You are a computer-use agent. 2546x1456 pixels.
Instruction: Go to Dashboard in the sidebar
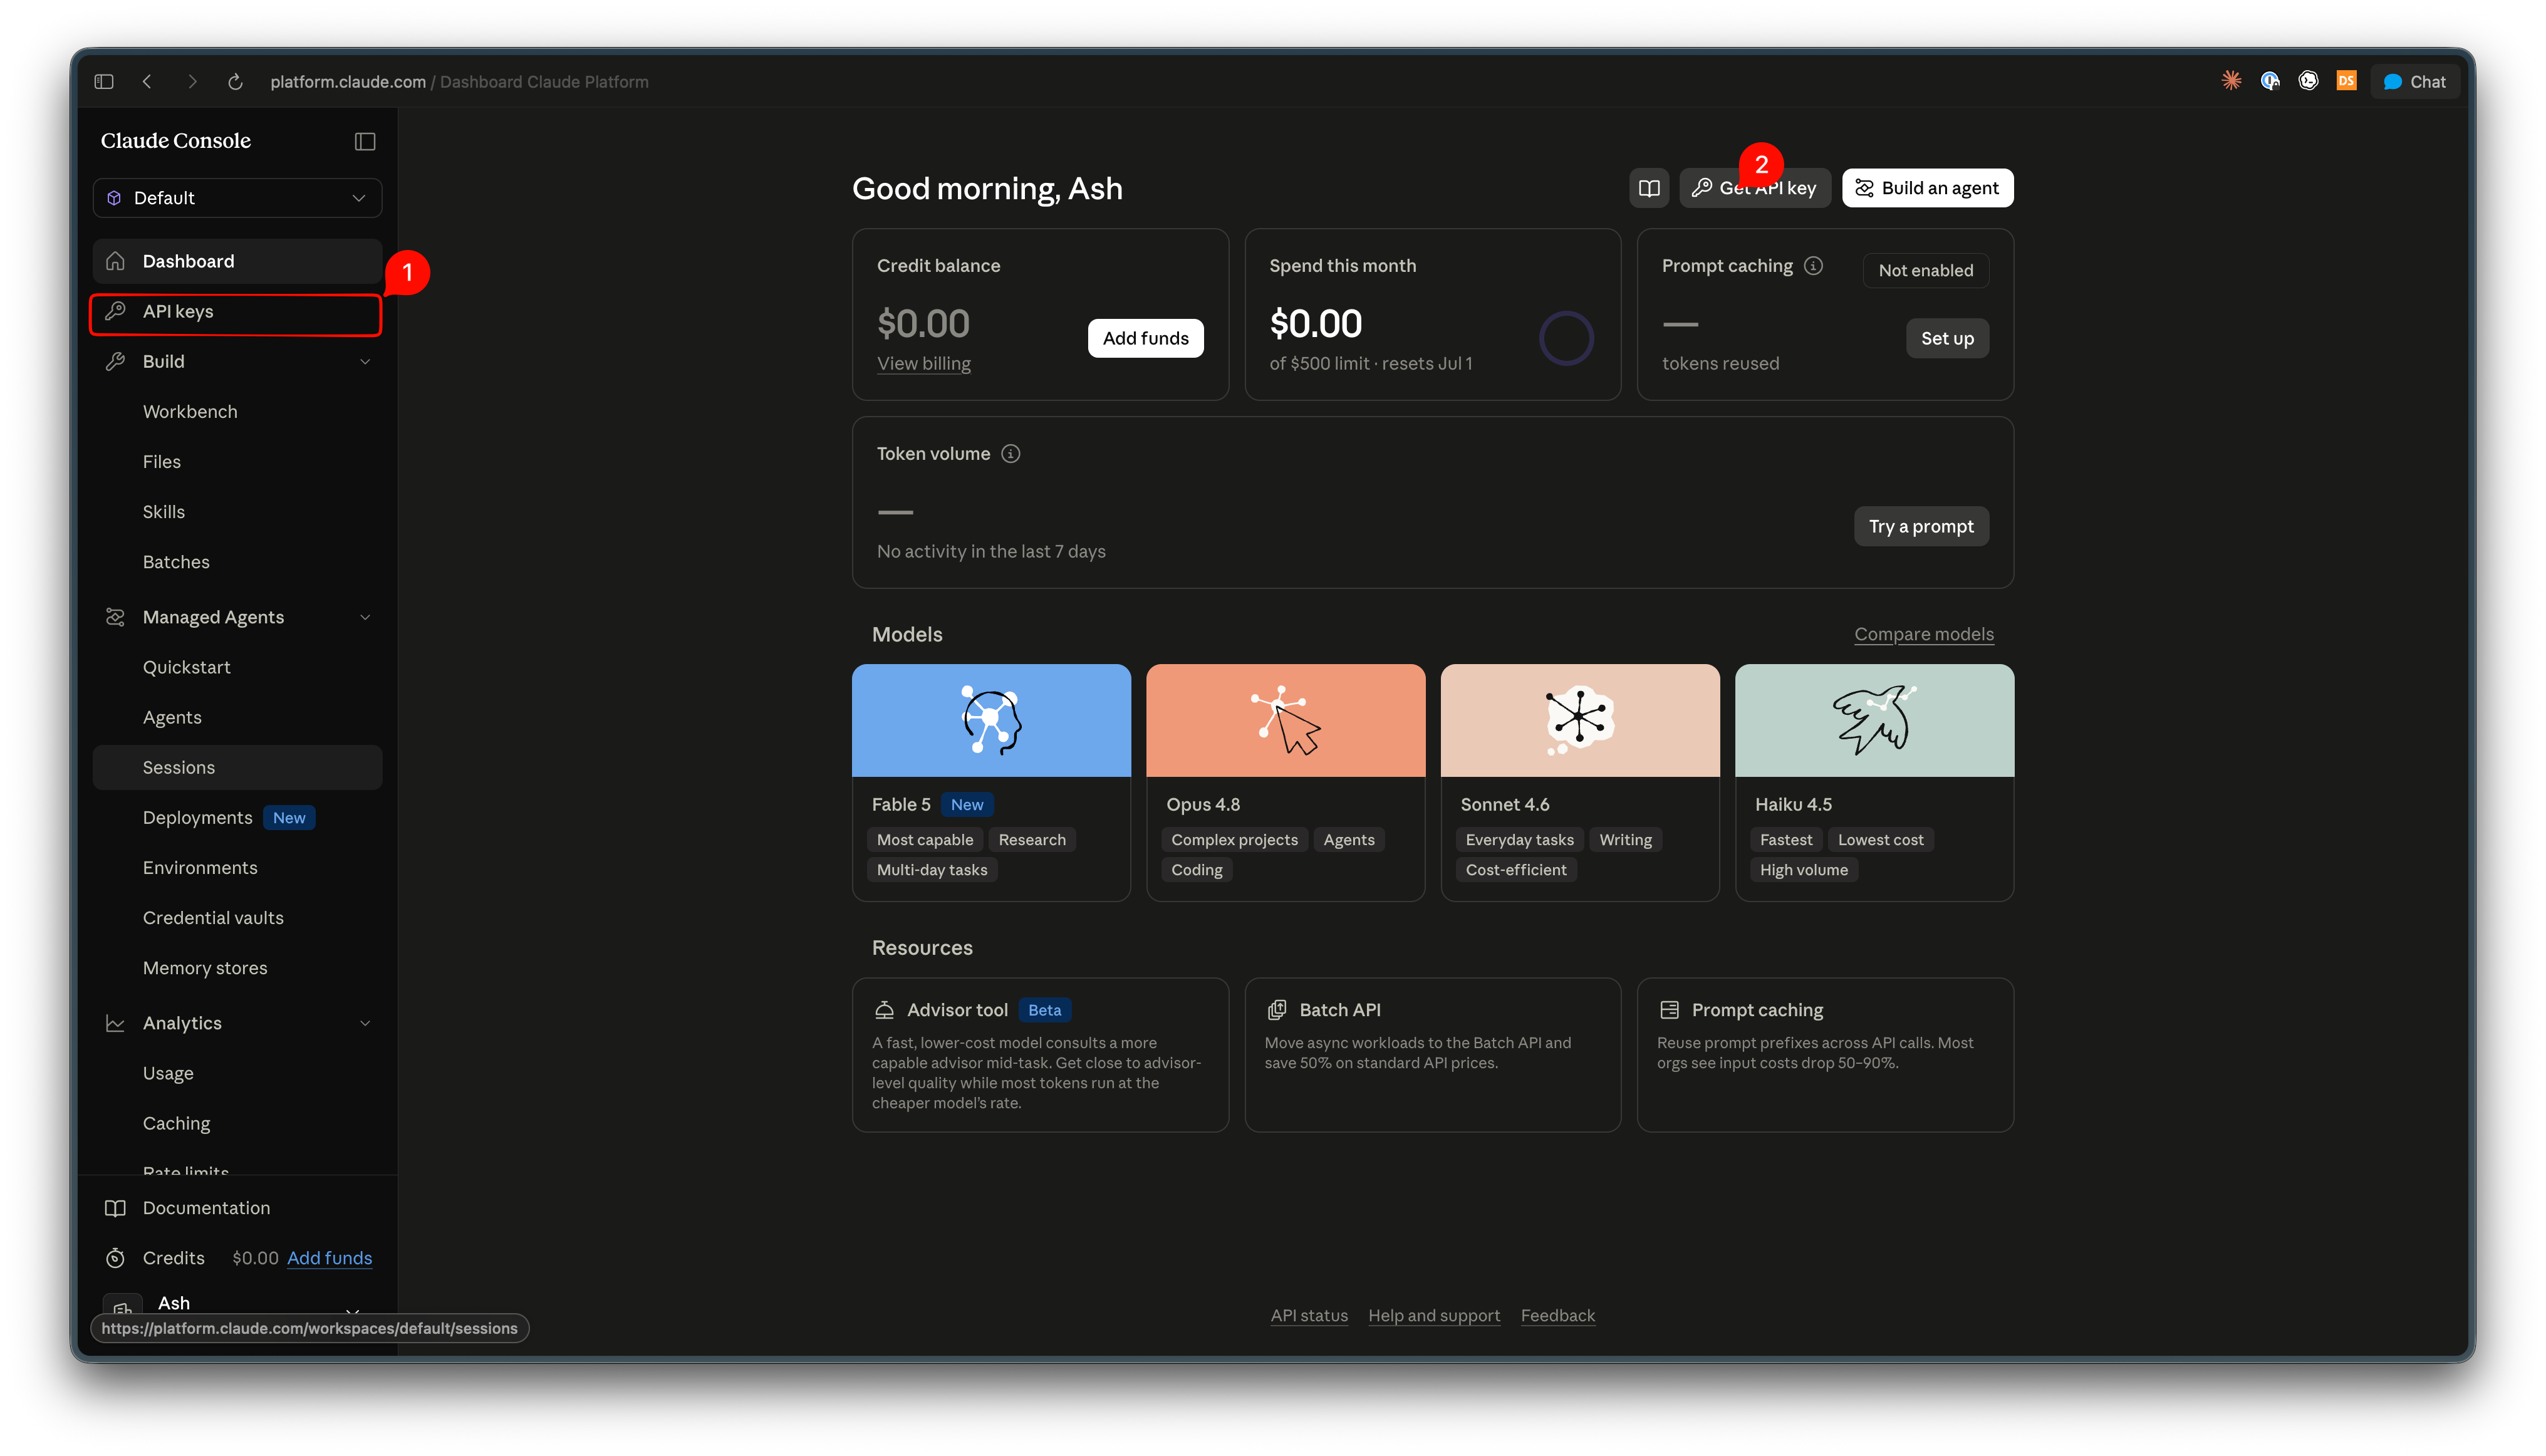pyautogui.click(x=237, y=261)
